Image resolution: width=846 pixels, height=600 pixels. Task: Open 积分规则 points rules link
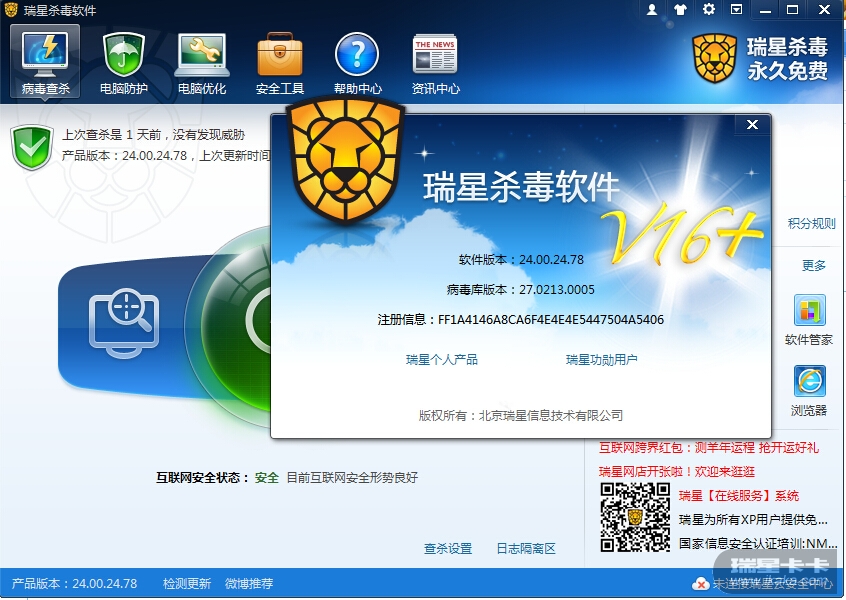click(x=811, y=223)
